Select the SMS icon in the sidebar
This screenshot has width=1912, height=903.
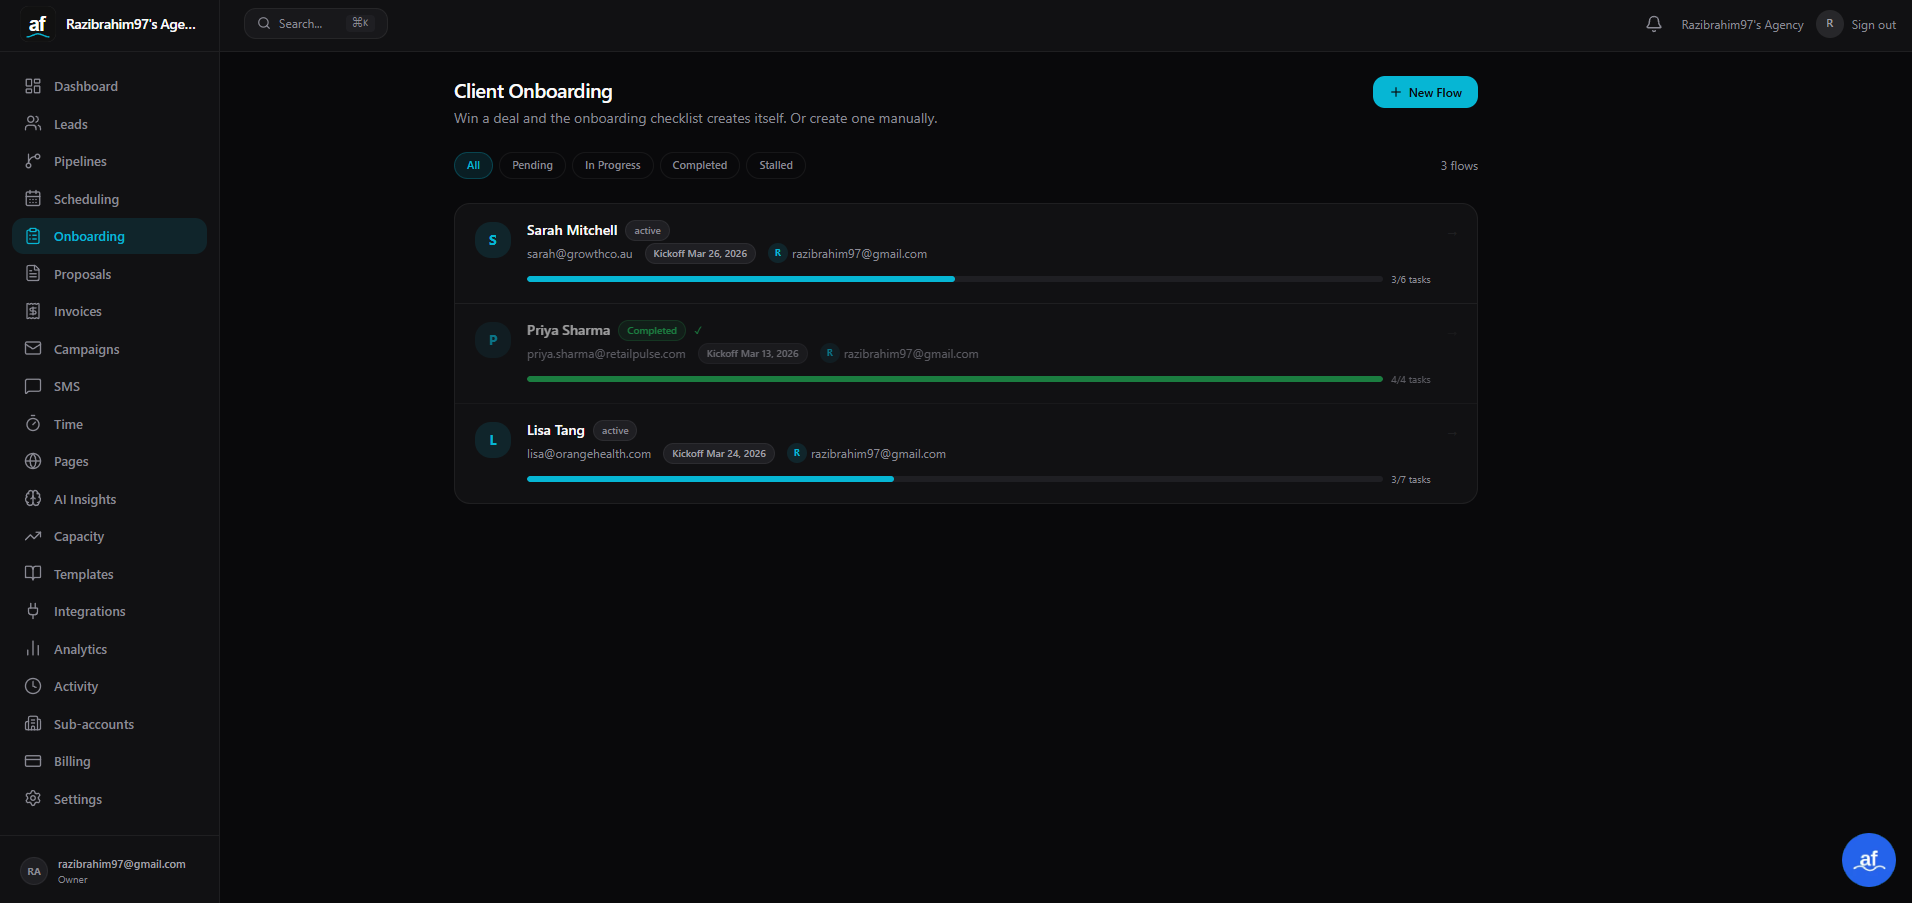33,386
